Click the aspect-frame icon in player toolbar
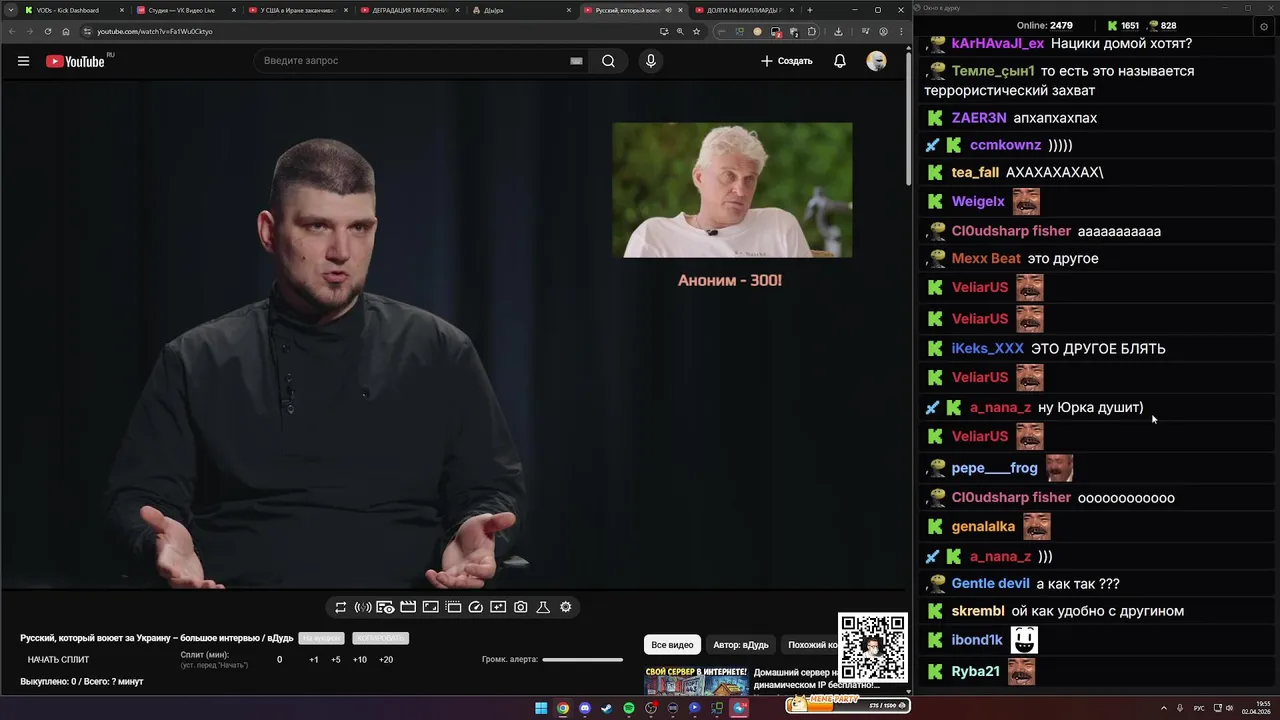1280x720 pixels. pyautogui.click(x=430, y=607)
